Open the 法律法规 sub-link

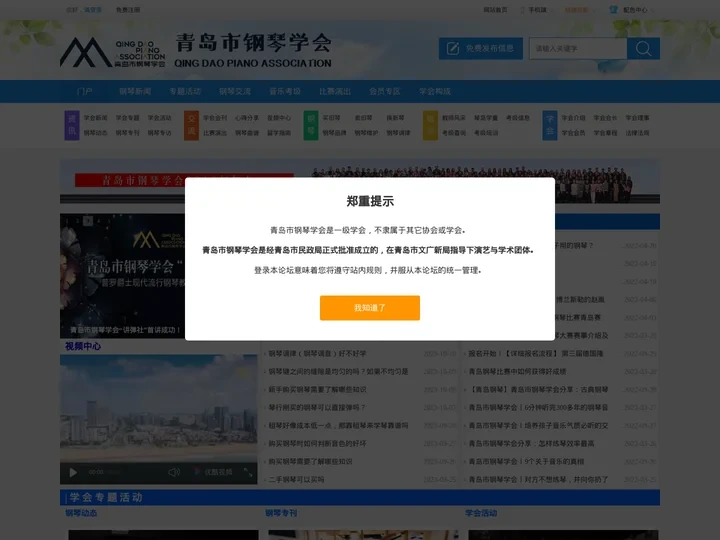click(x=637, y=133)
